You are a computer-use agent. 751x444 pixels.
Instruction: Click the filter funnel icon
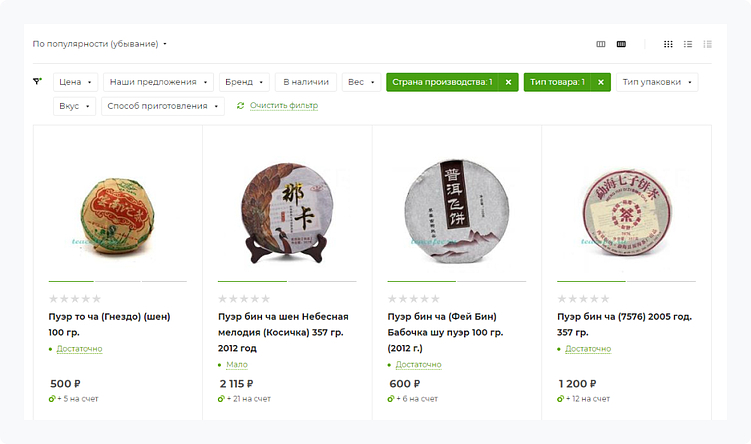point(38,82)
